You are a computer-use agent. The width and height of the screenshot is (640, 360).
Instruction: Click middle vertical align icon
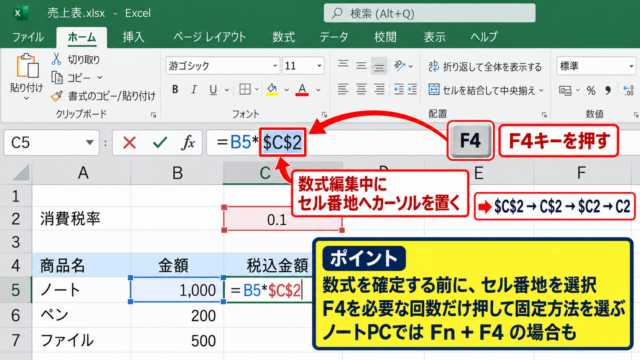point(361,65)
